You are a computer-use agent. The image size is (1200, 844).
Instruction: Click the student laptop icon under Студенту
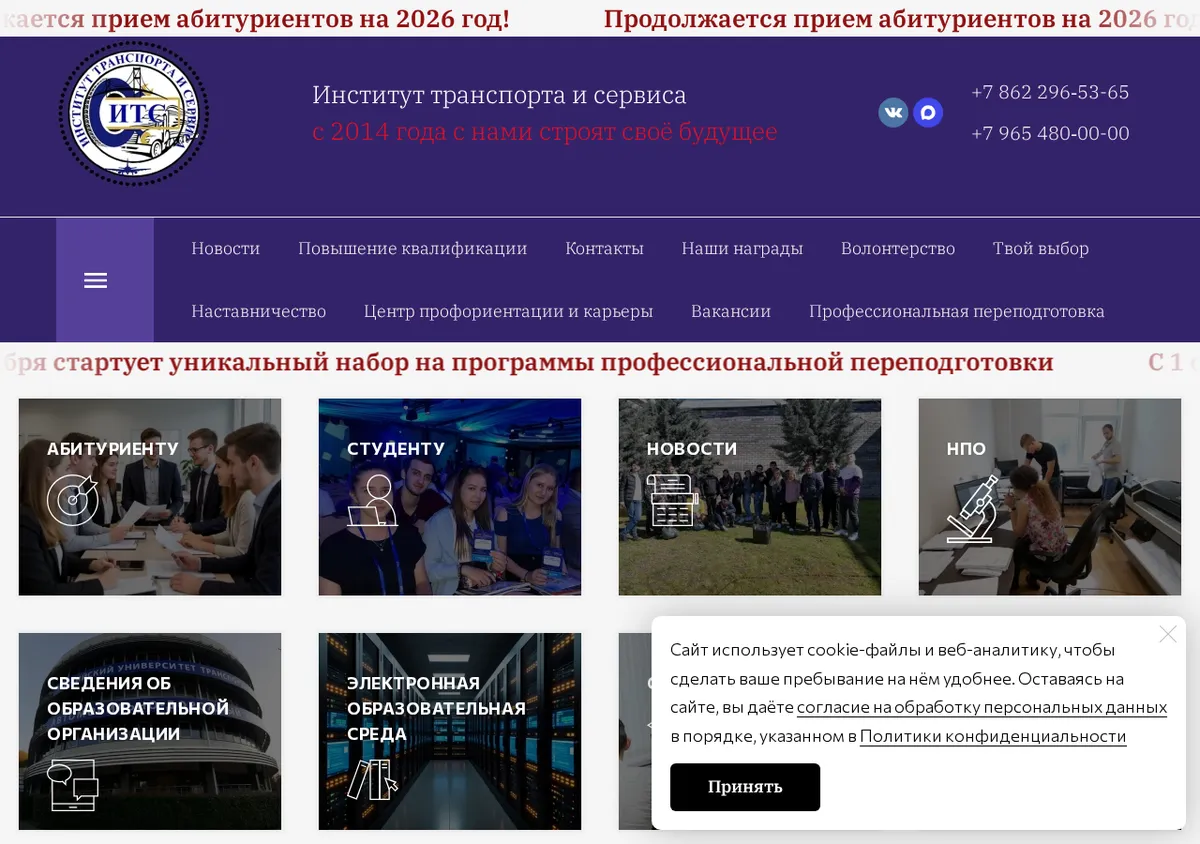372,500
